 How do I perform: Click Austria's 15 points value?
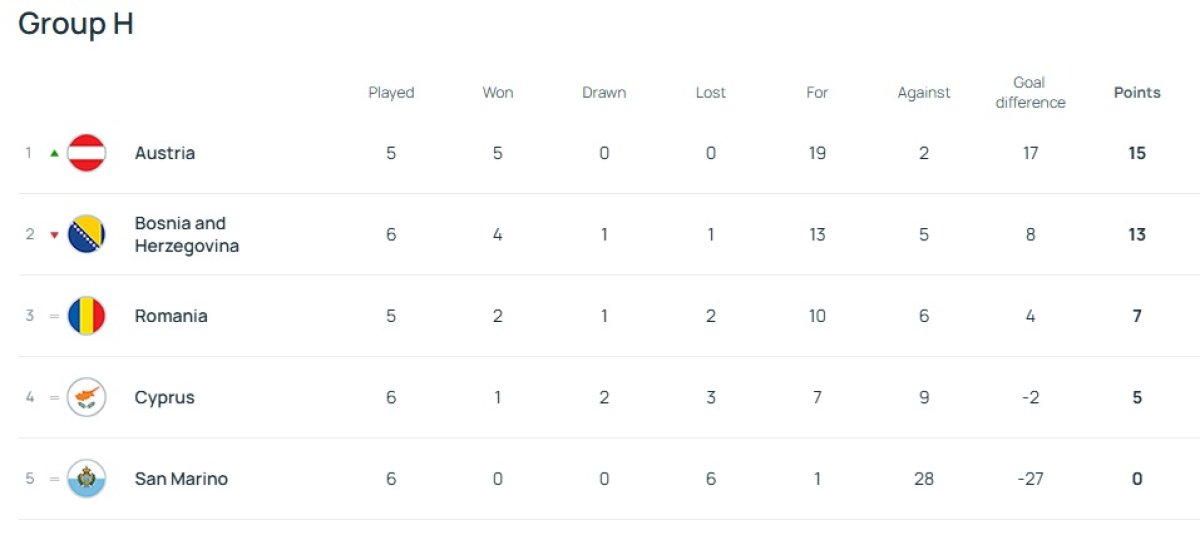[x=1137, y=153]
